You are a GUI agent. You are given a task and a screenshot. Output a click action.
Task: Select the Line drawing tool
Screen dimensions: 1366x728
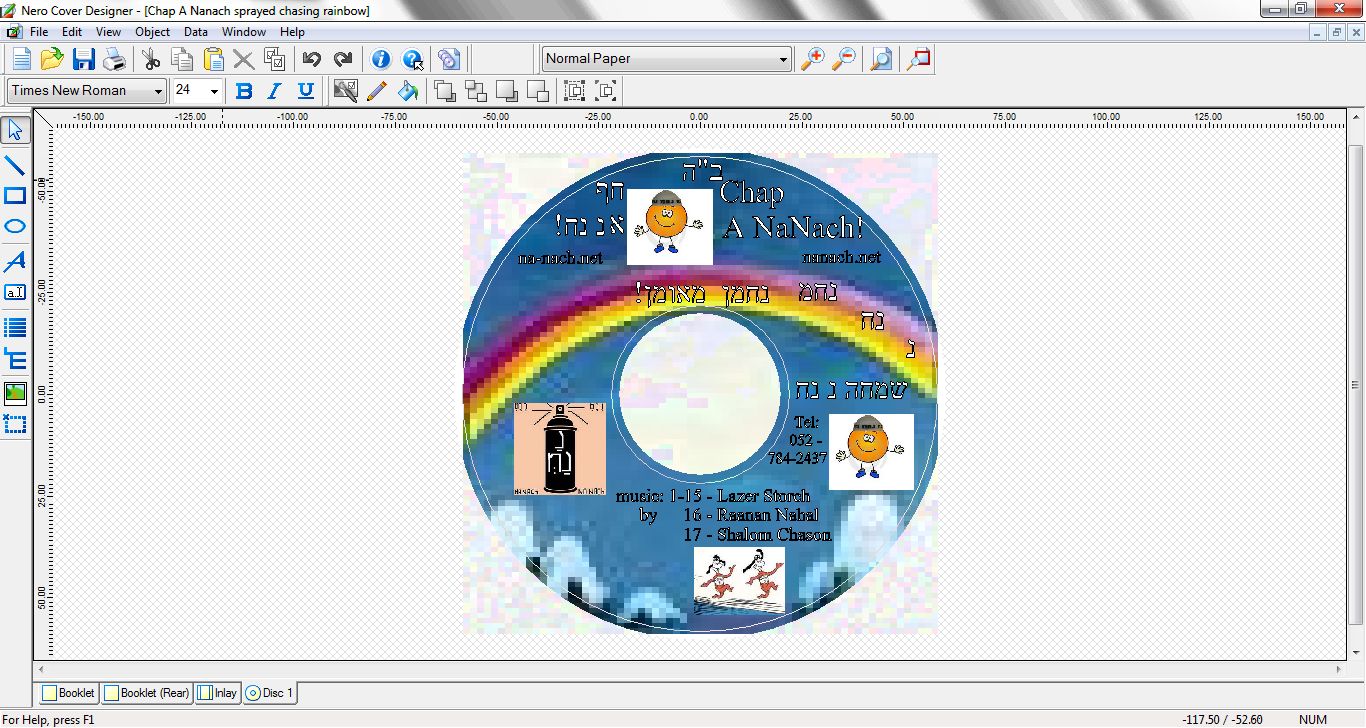pos(13,164)
